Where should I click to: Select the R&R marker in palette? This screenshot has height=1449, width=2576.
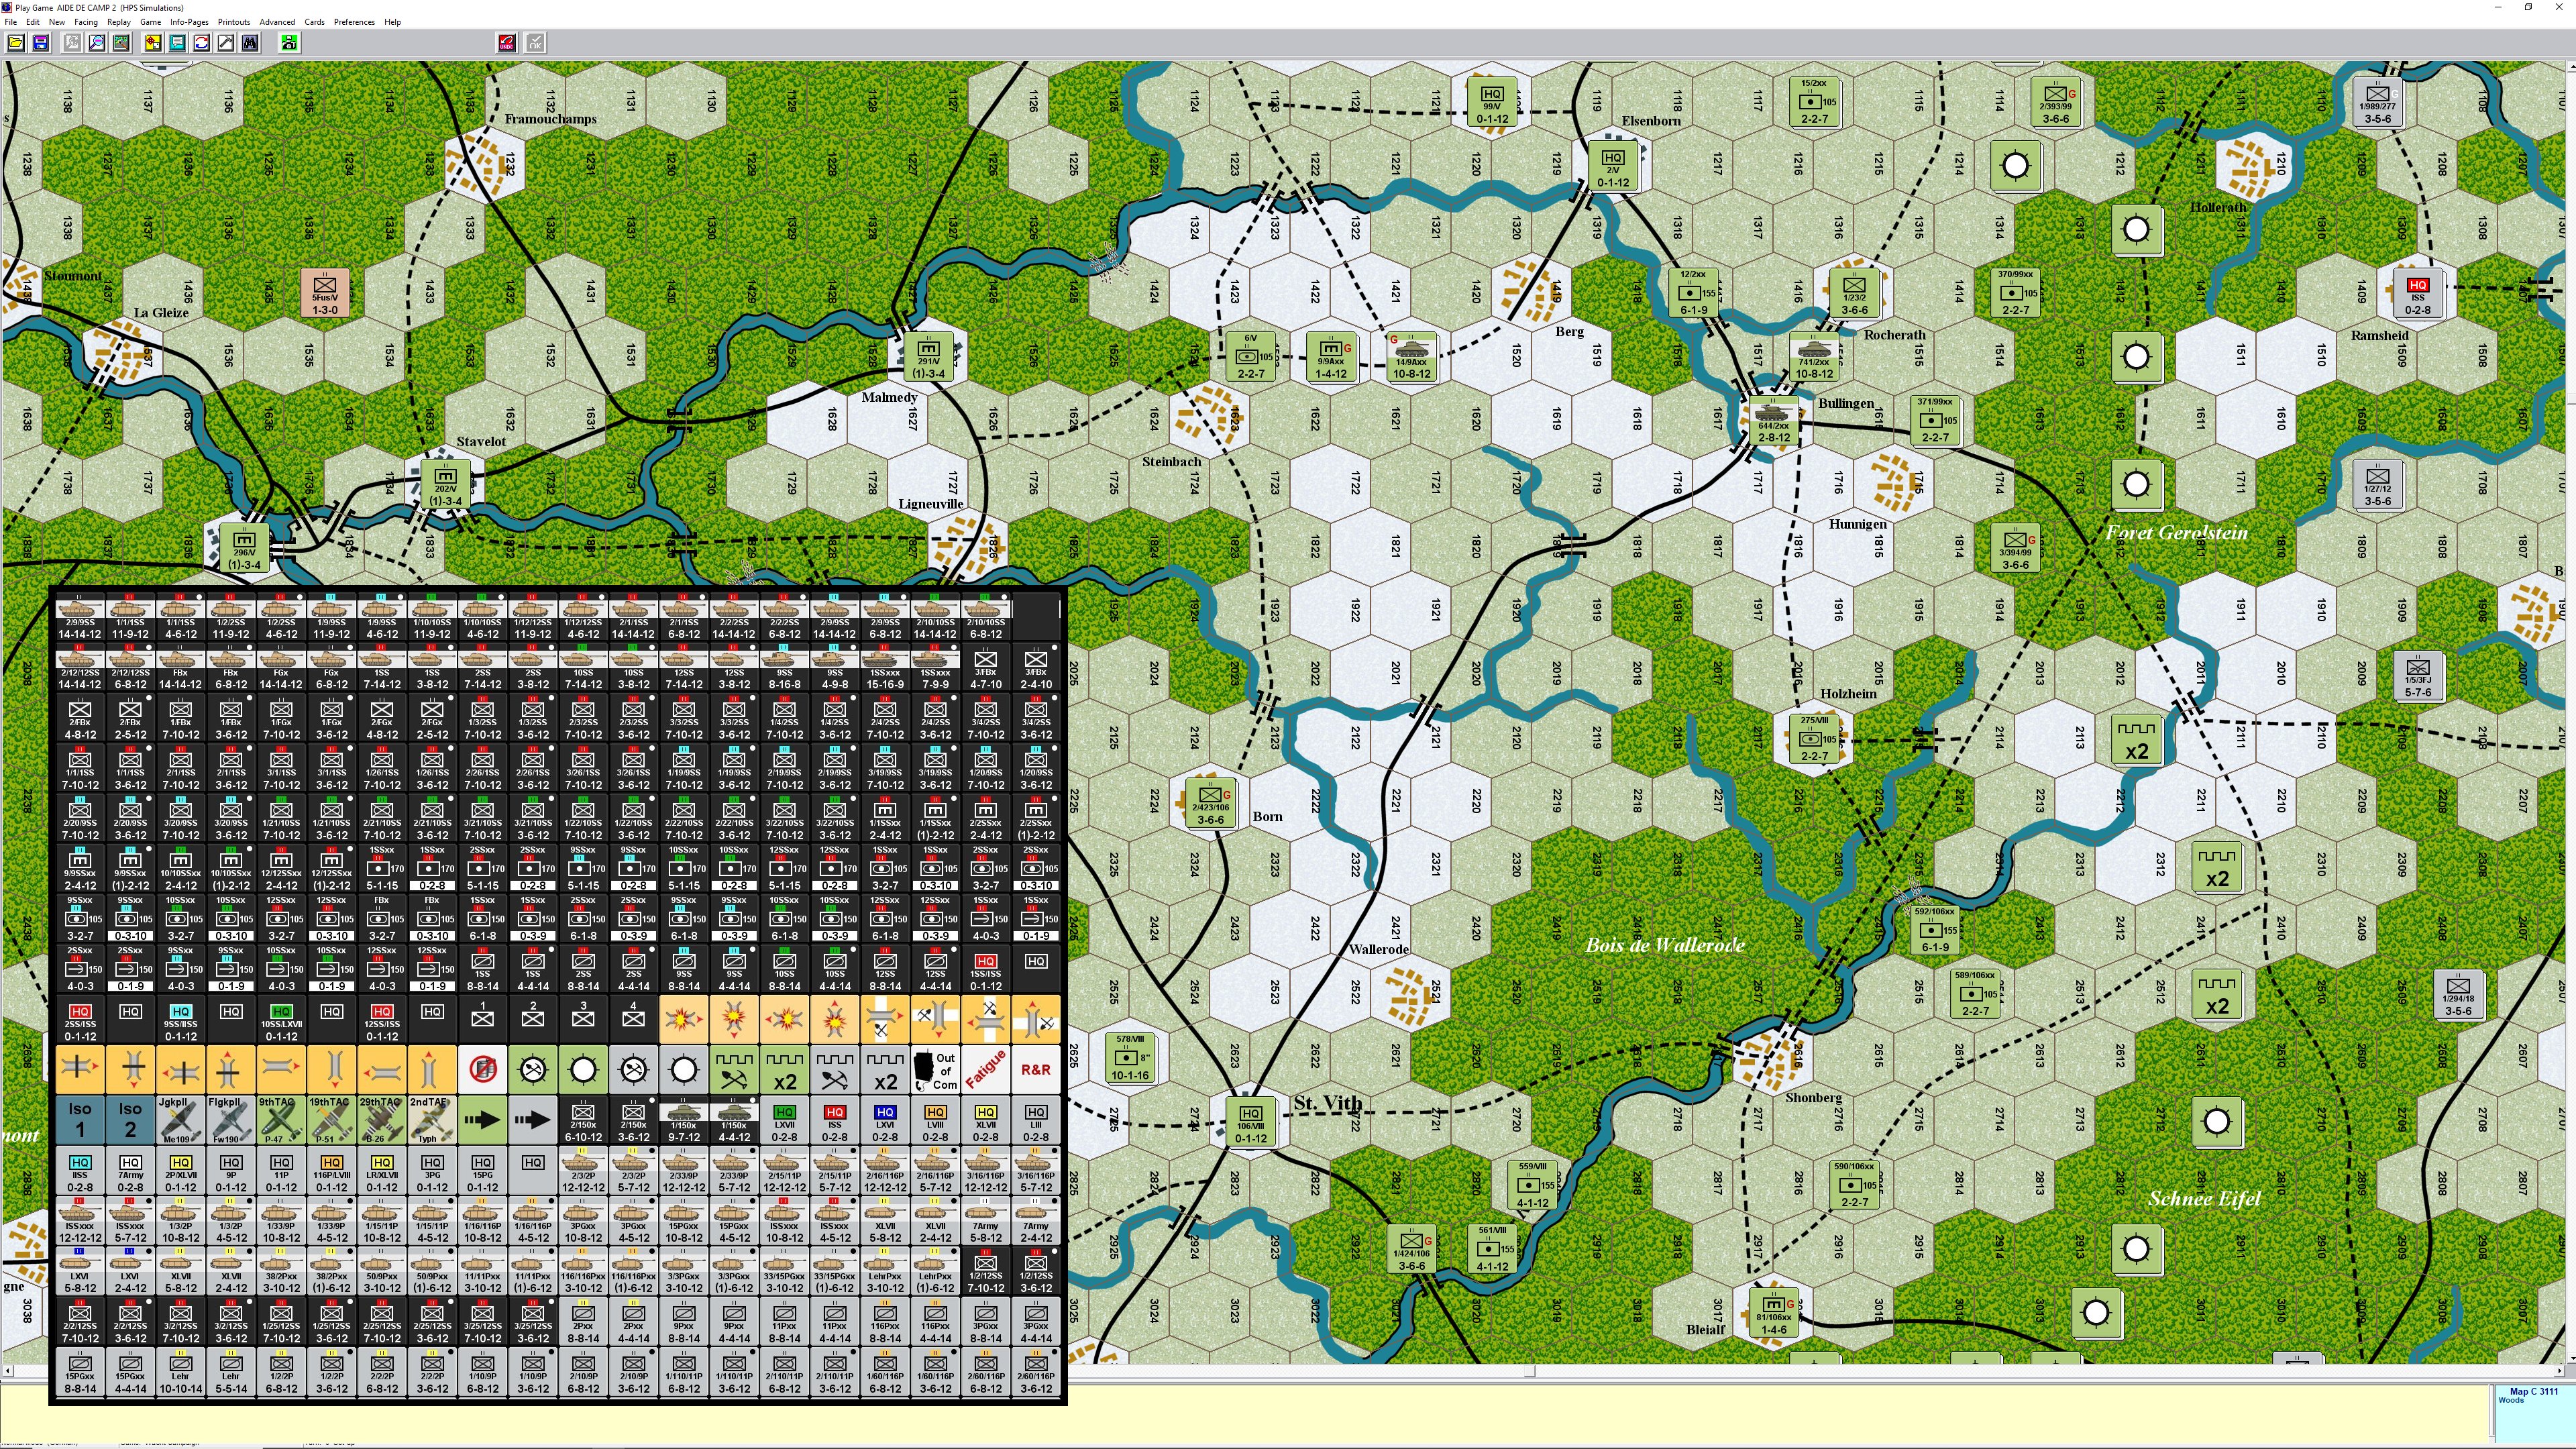tap(1035, 1070)
